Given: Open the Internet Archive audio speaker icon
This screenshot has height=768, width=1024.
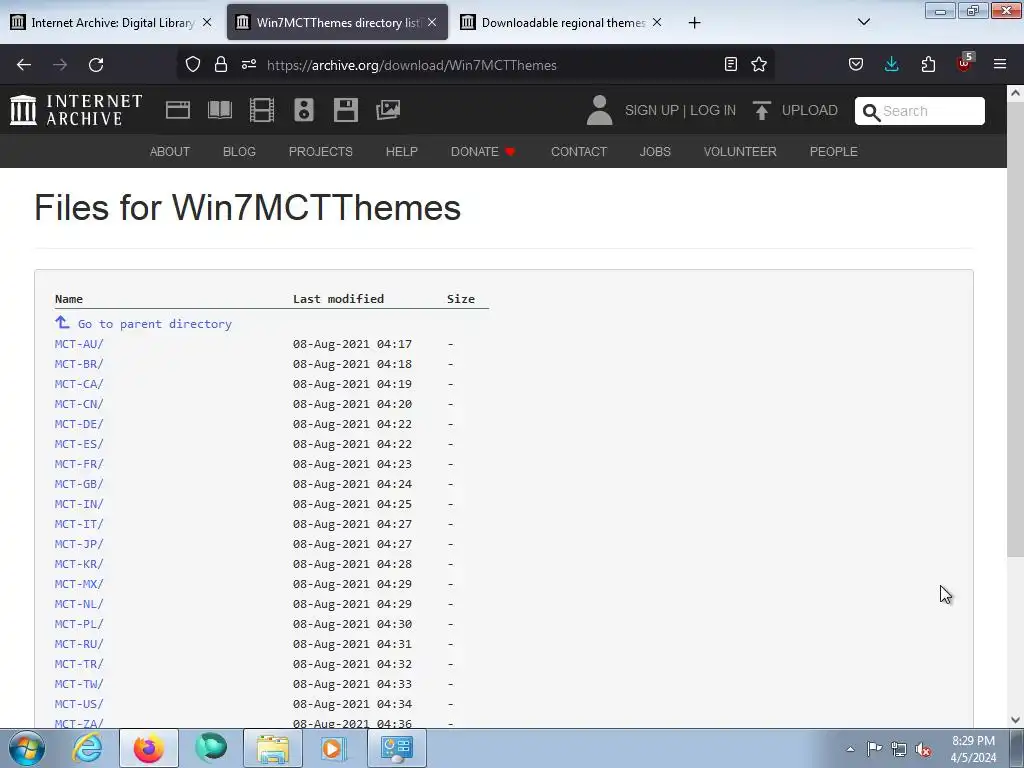Looking at the screenshot, I should pyautogui.click(x=304, y=110).
